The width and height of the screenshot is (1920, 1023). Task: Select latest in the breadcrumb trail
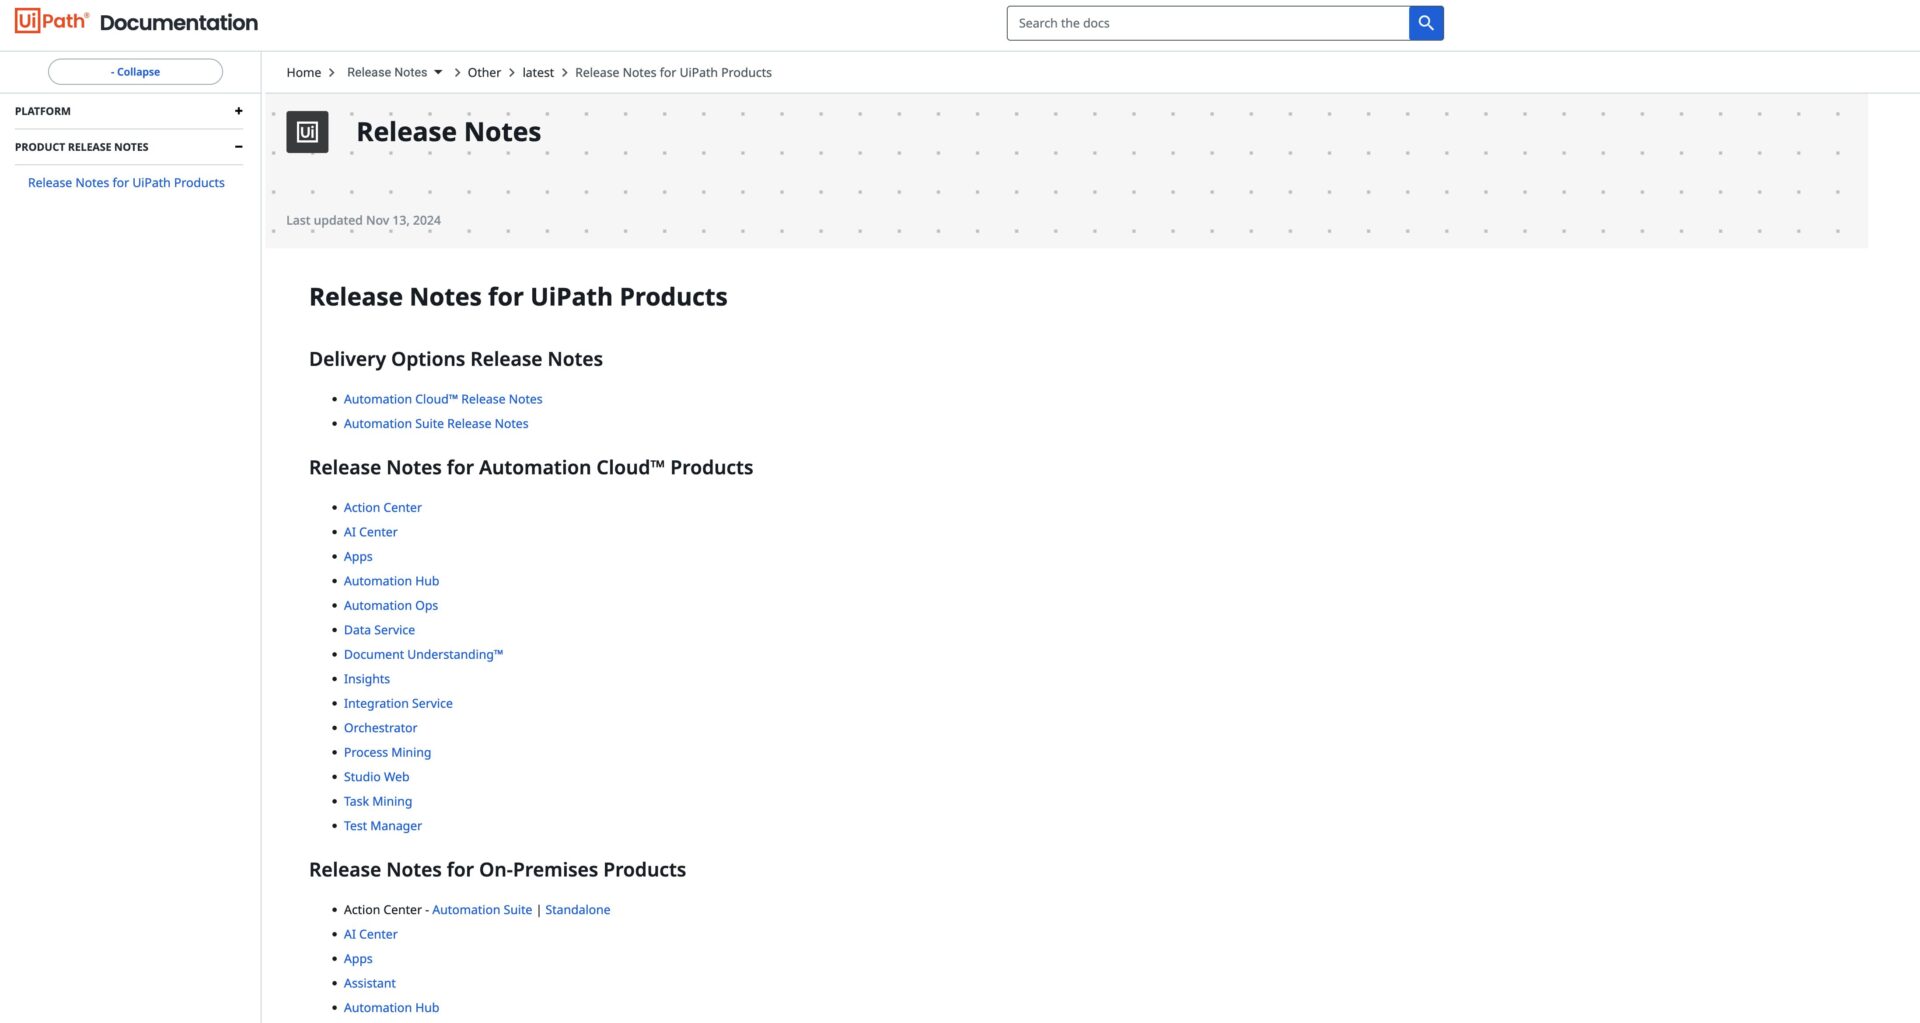click(x=537, y=72)
